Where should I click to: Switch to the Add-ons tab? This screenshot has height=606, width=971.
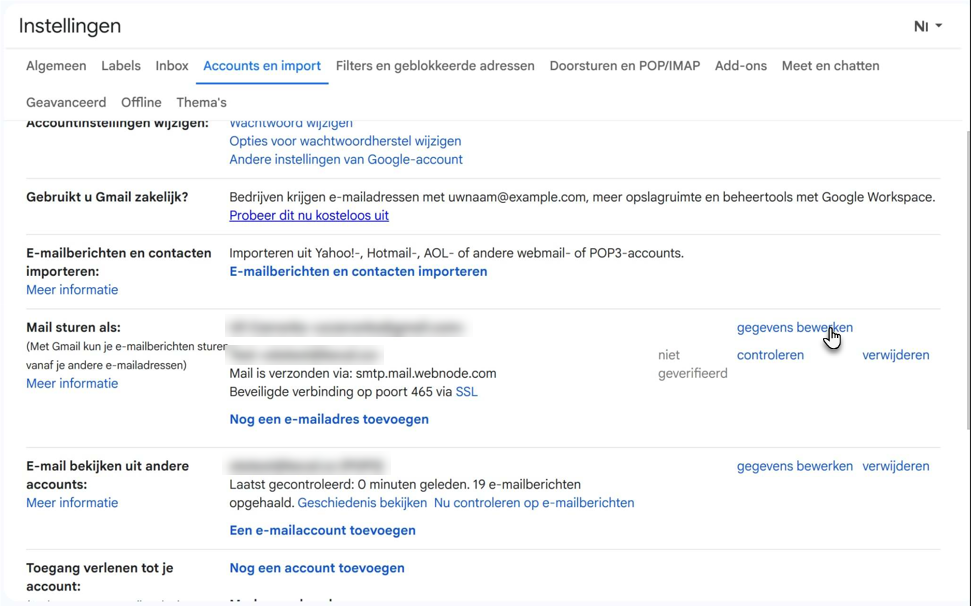[741, 66]
